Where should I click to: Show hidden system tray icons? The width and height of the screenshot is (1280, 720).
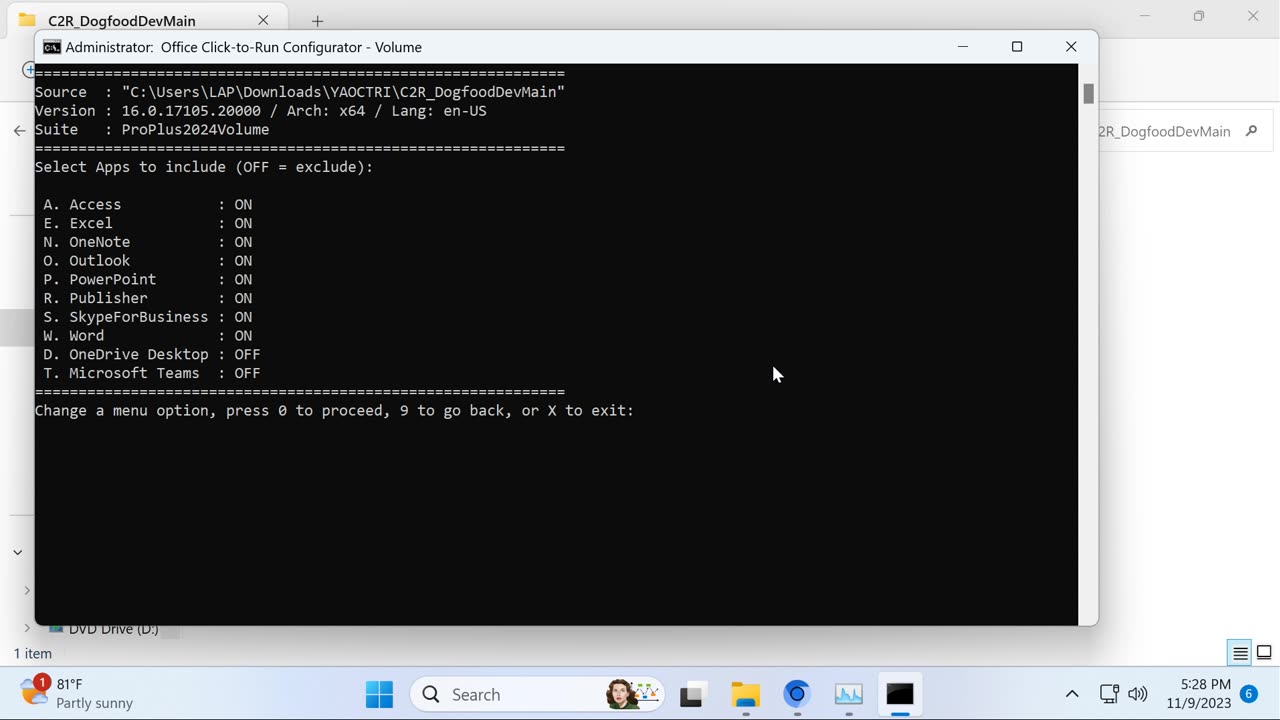[1072, 694]
